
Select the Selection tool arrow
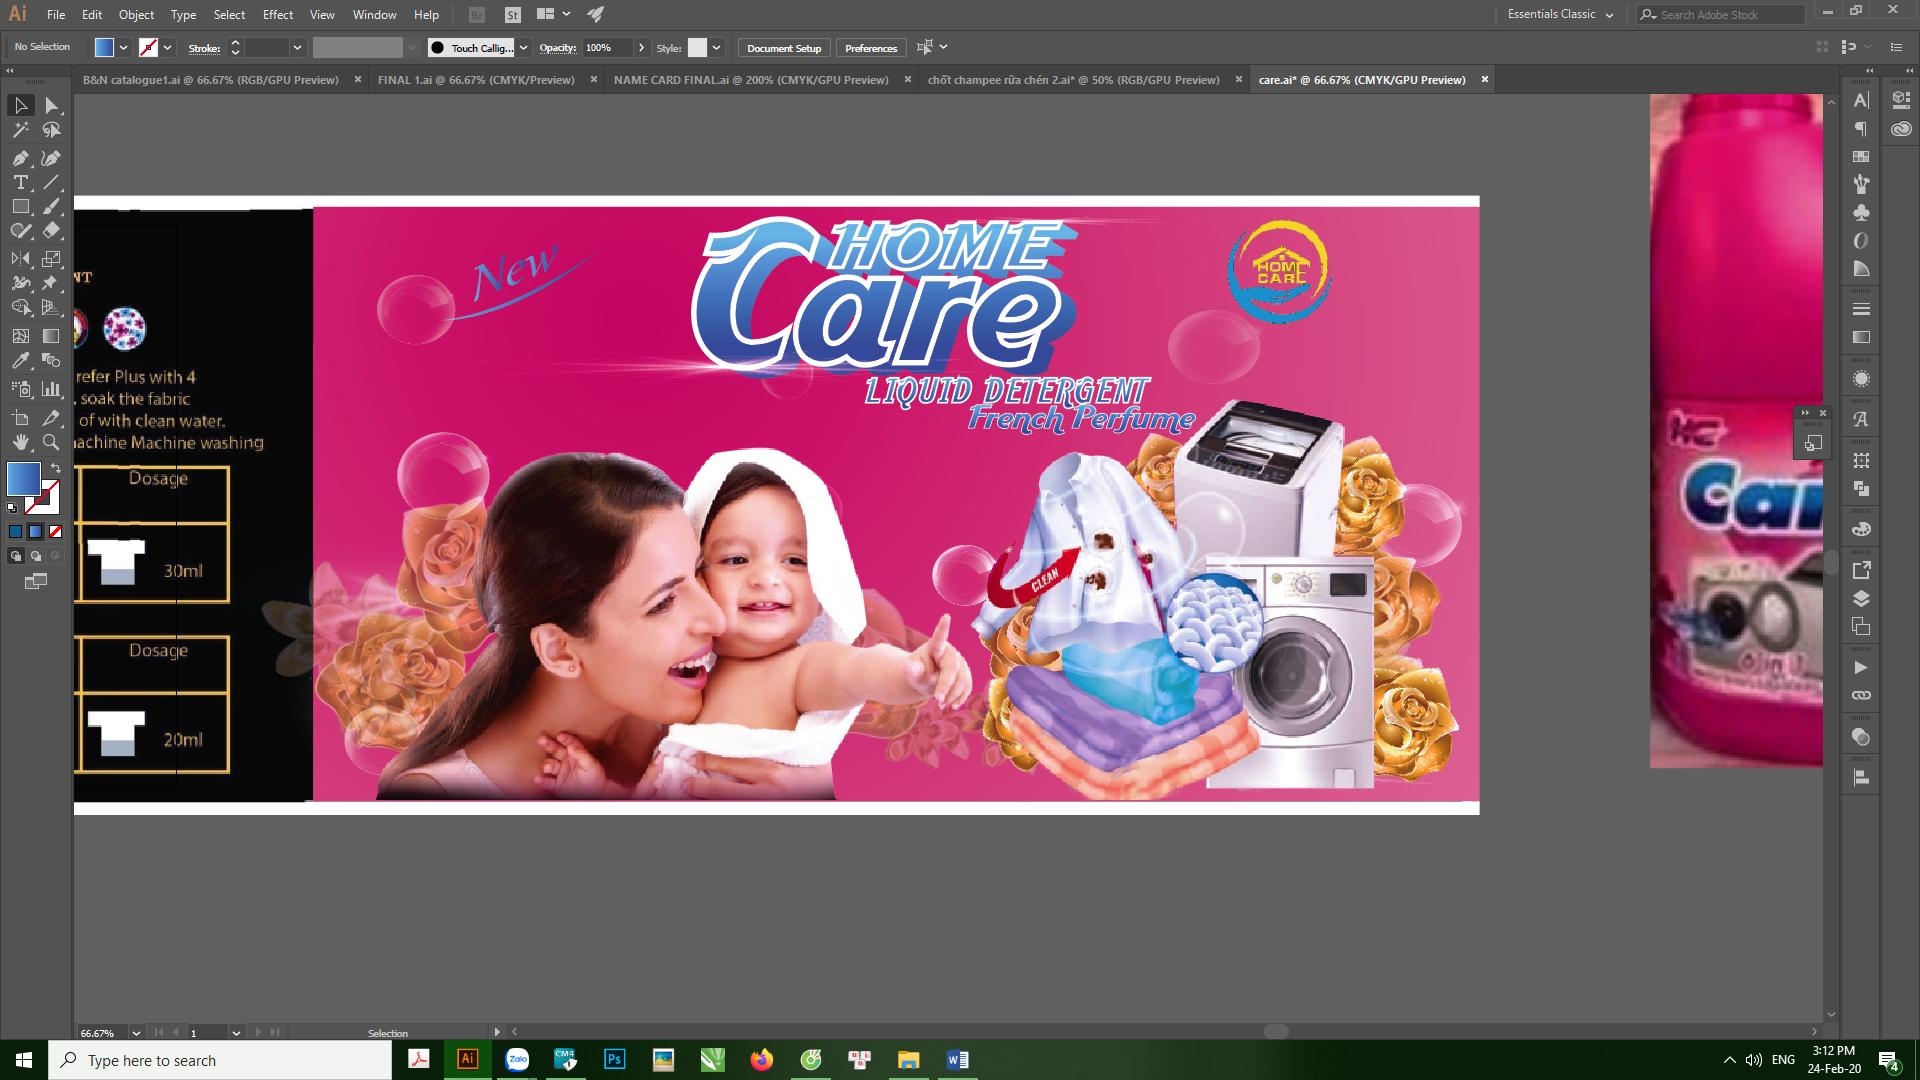(21, 105)
